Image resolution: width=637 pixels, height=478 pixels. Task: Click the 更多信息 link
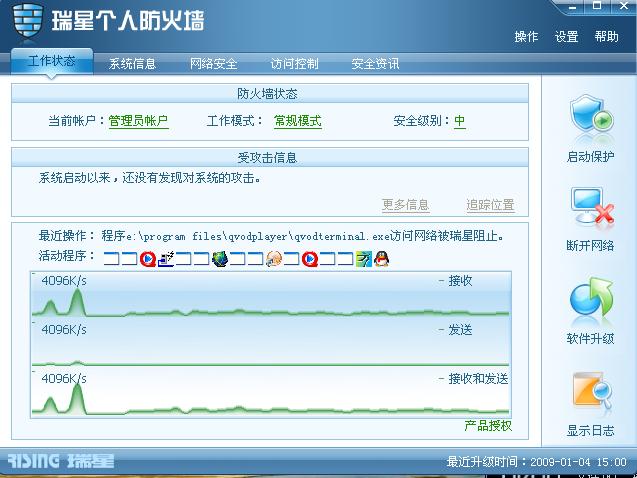pyautogui.click(x=405, y=205)
